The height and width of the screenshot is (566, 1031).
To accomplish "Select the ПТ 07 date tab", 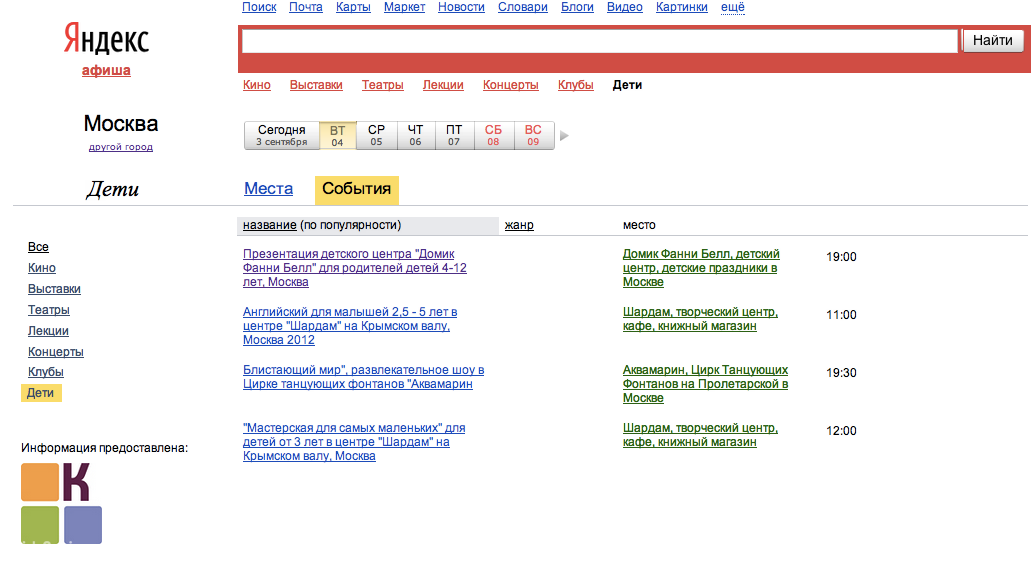I will pos(454,135).
